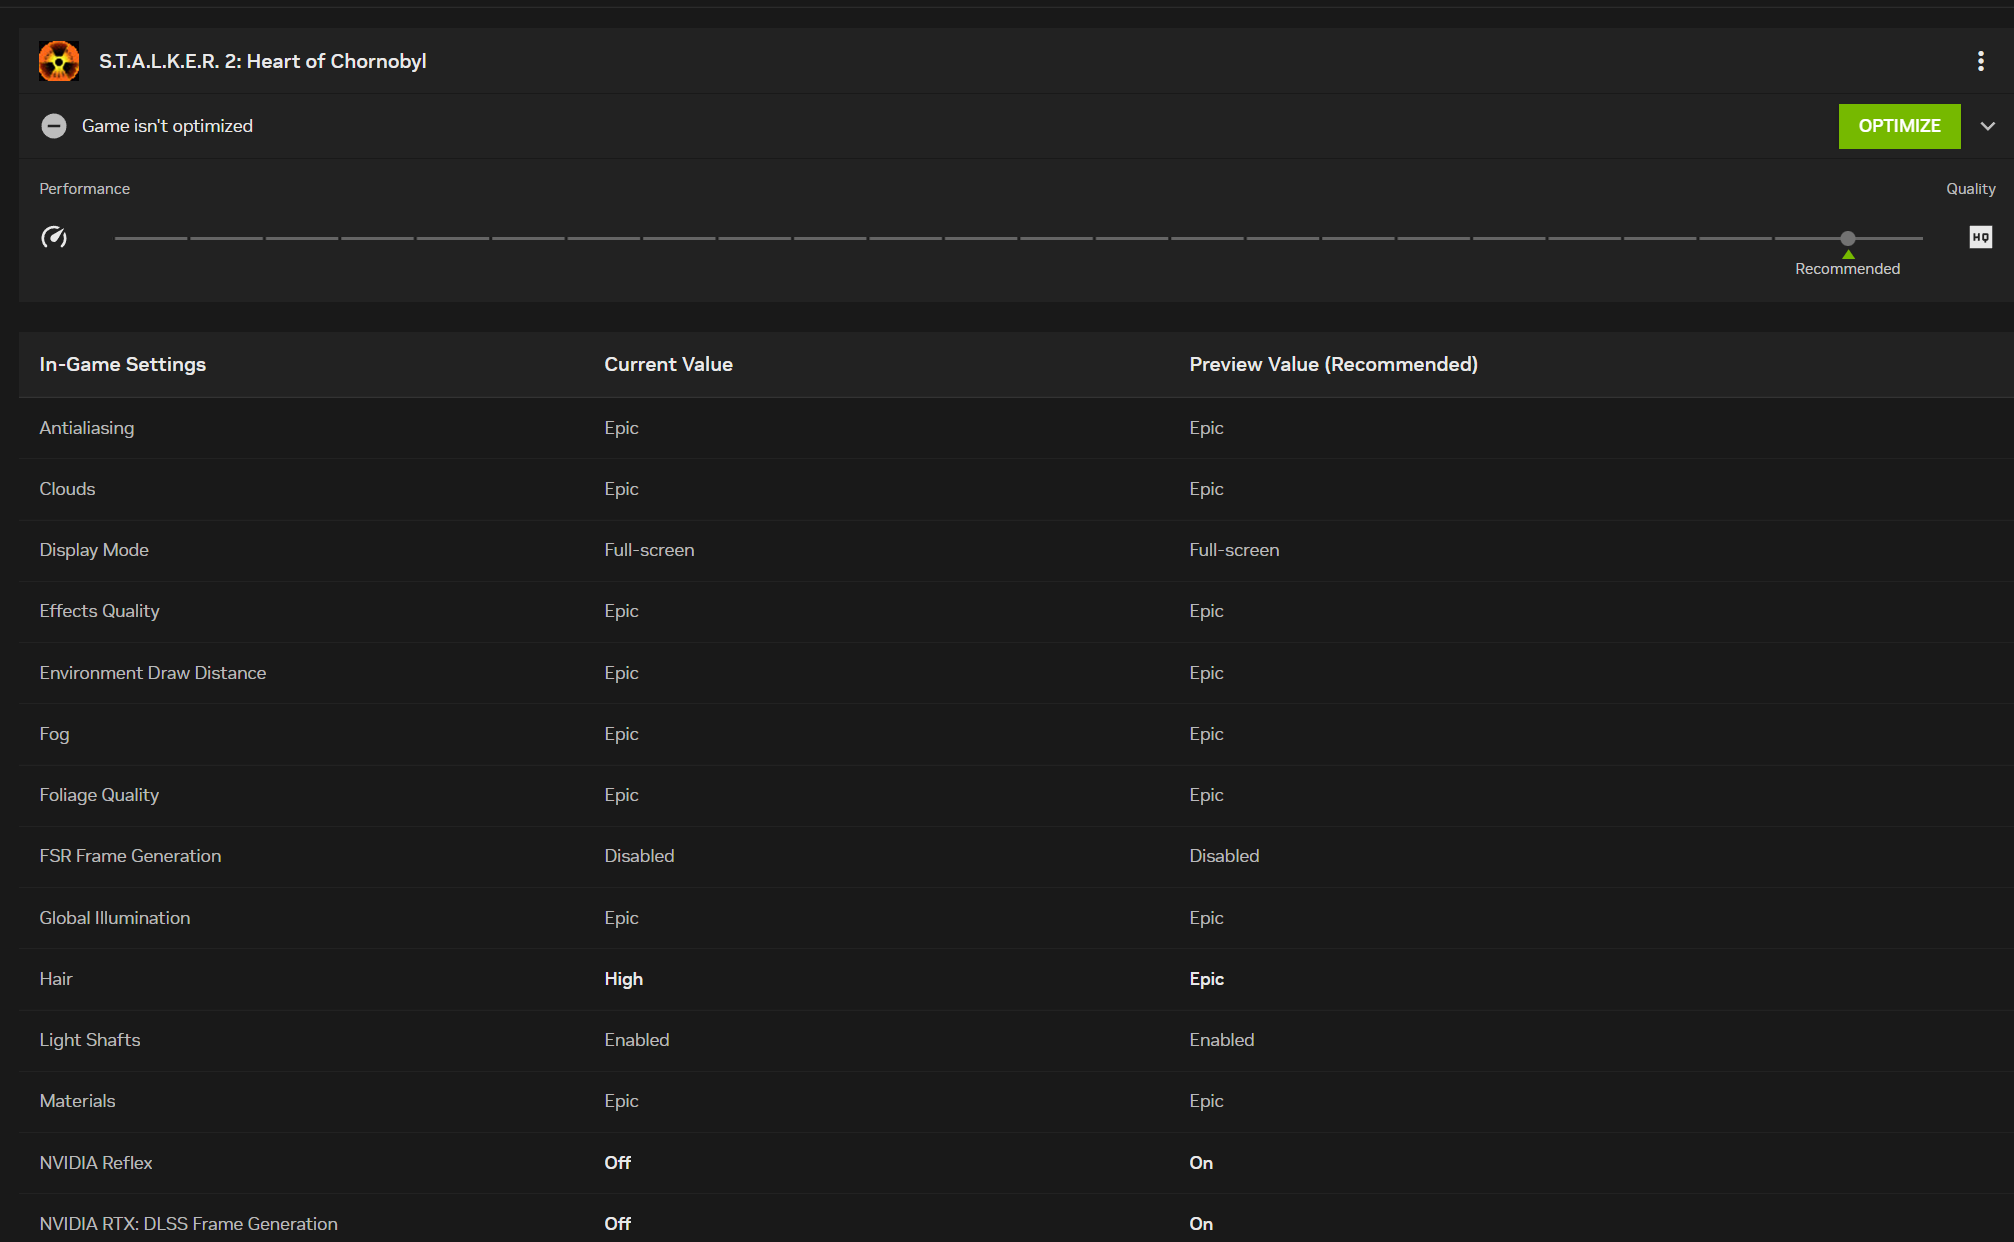Click the 'Recommended' label under the slider

coord(1847,269)
